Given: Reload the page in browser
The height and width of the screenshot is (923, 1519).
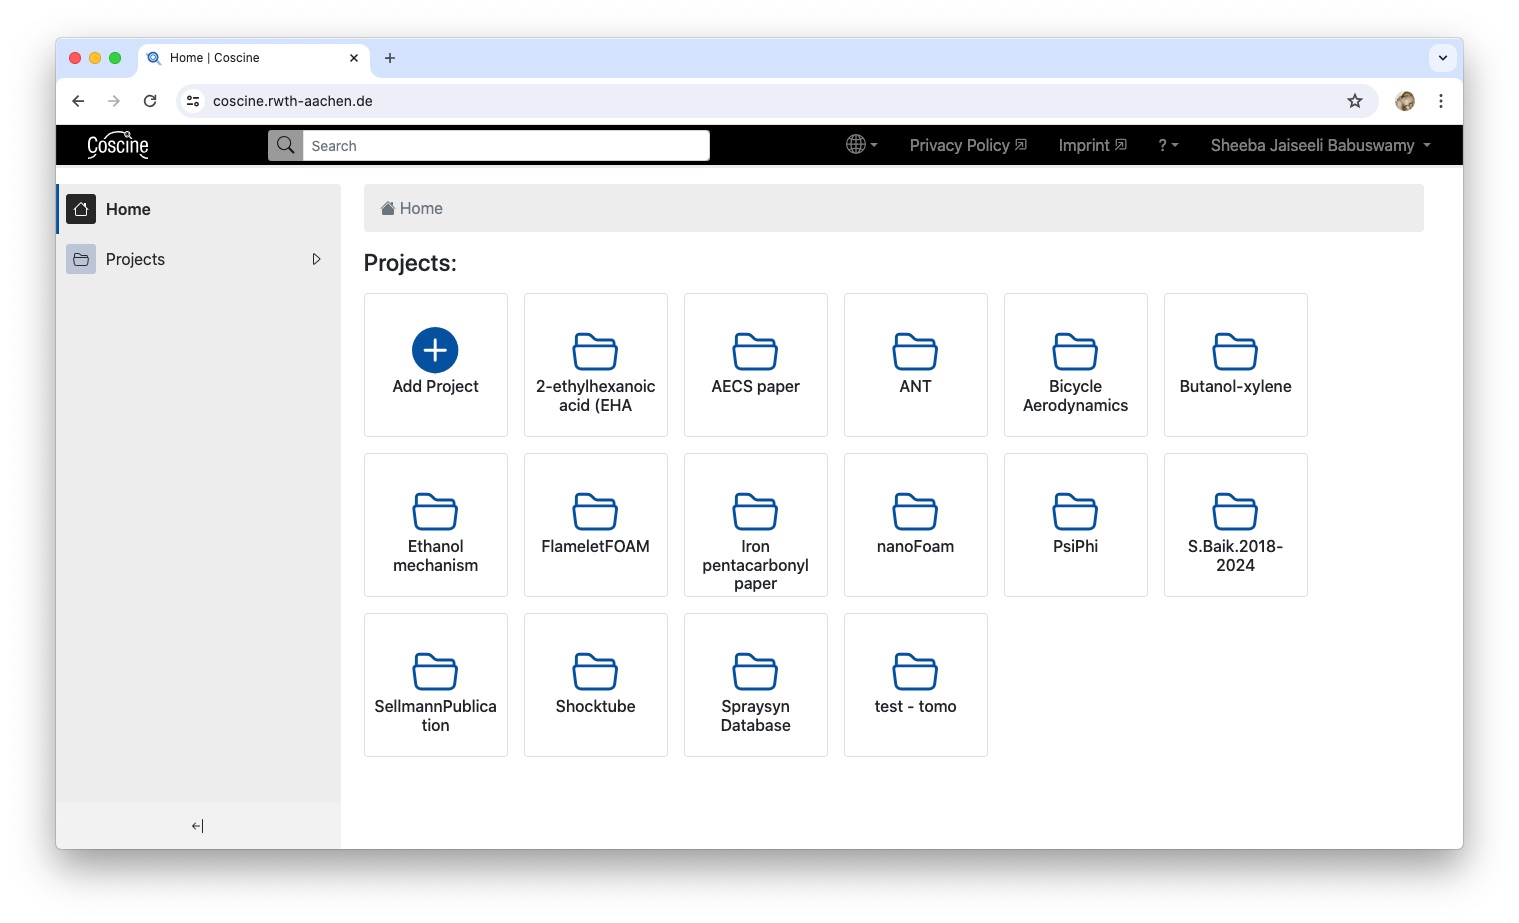Looking at the screenshot, I should 150,101.
